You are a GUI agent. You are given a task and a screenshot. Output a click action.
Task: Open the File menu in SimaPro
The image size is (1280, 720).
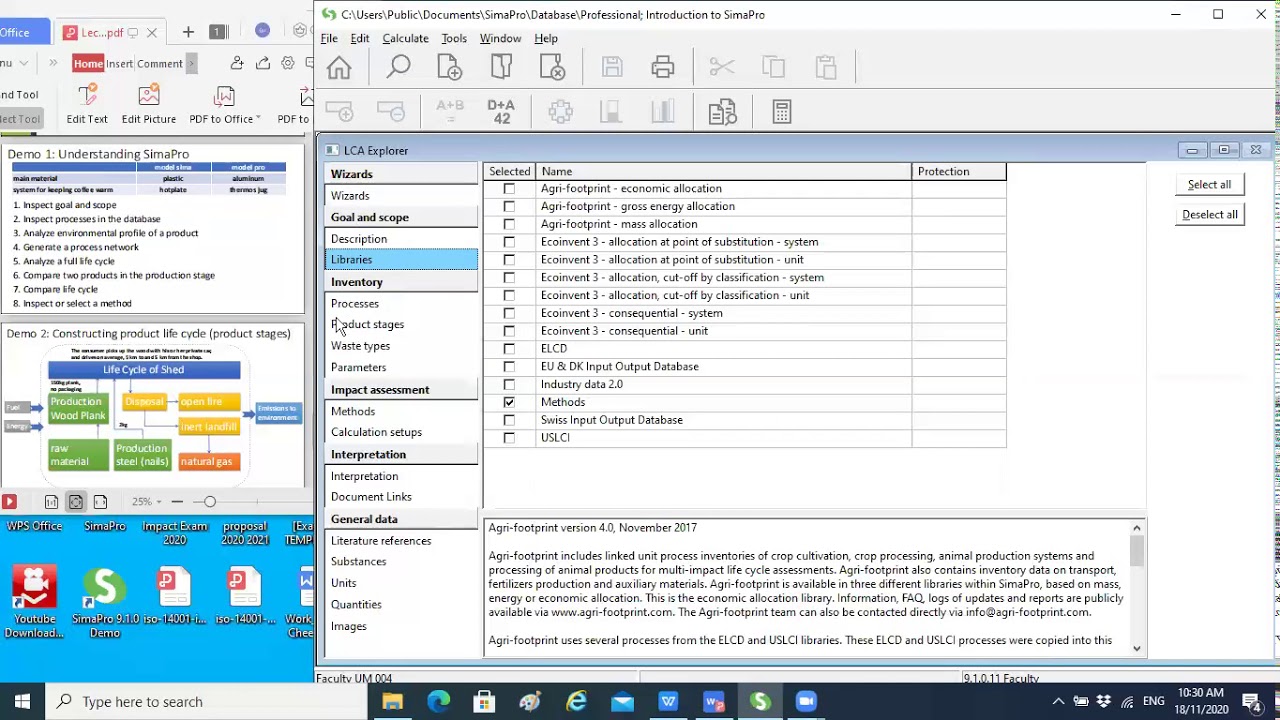[329, 38]
